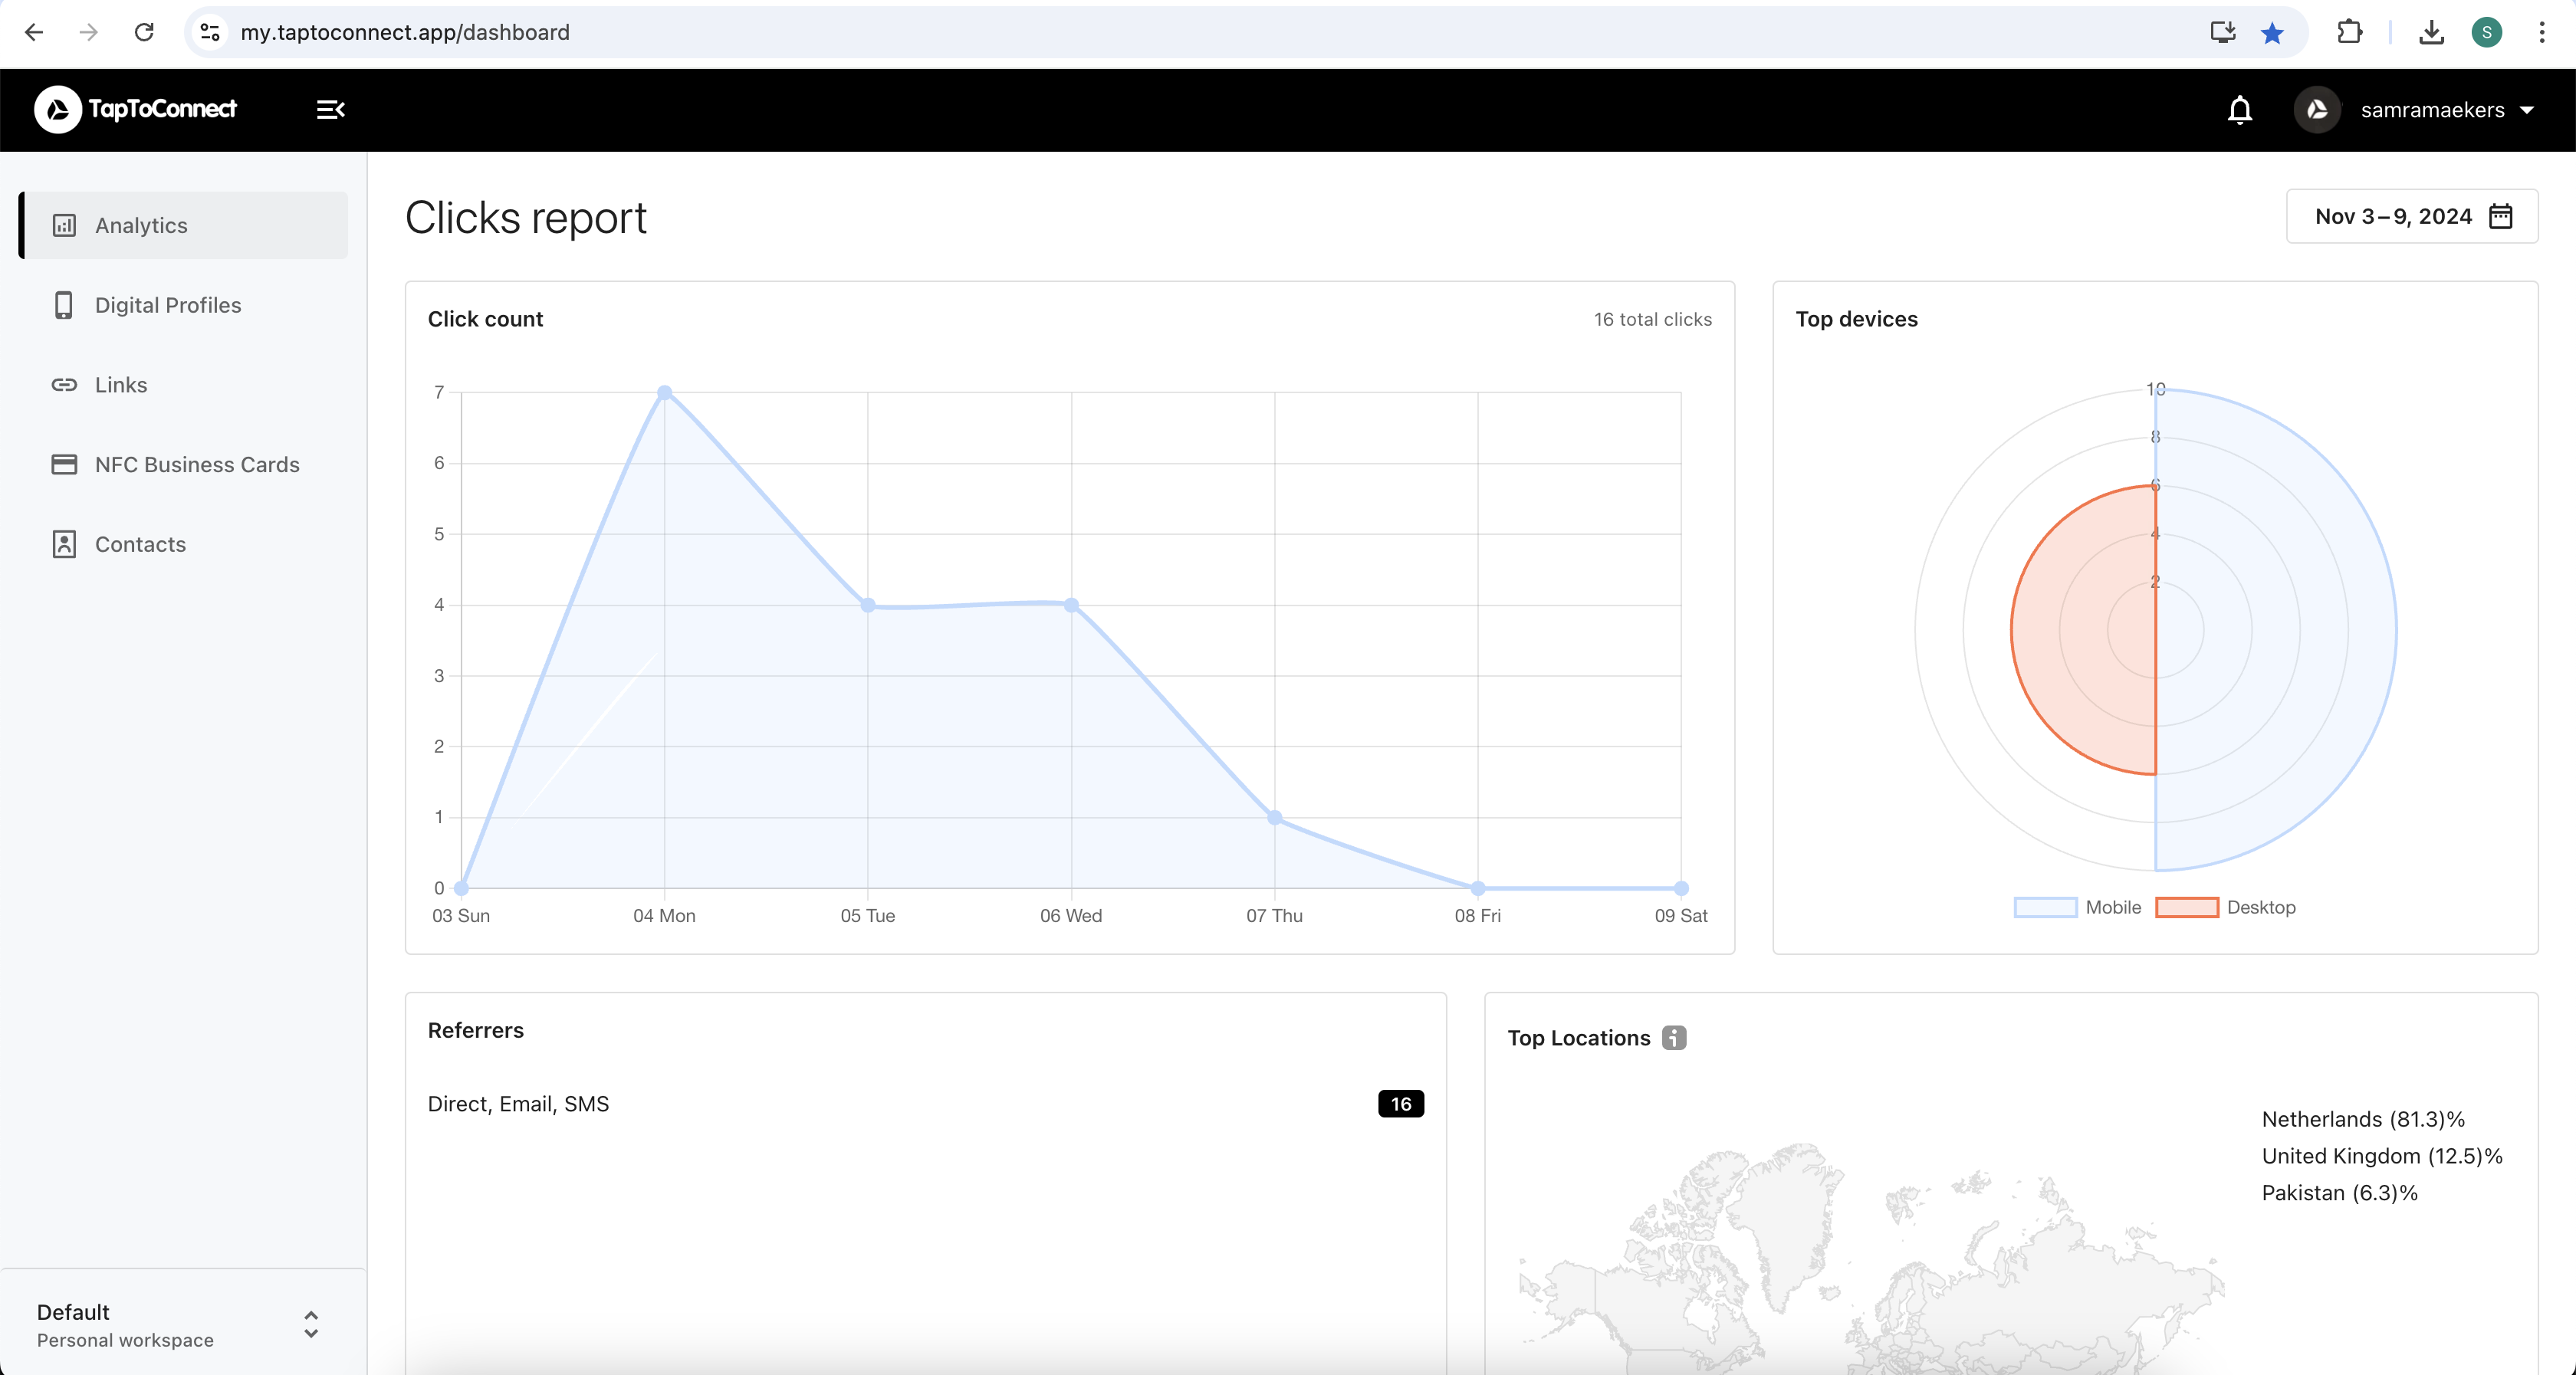Viewport: 2576px width, 1375px height.
Task: Open Digital Profiles section
Action: [x=167, y=304]
